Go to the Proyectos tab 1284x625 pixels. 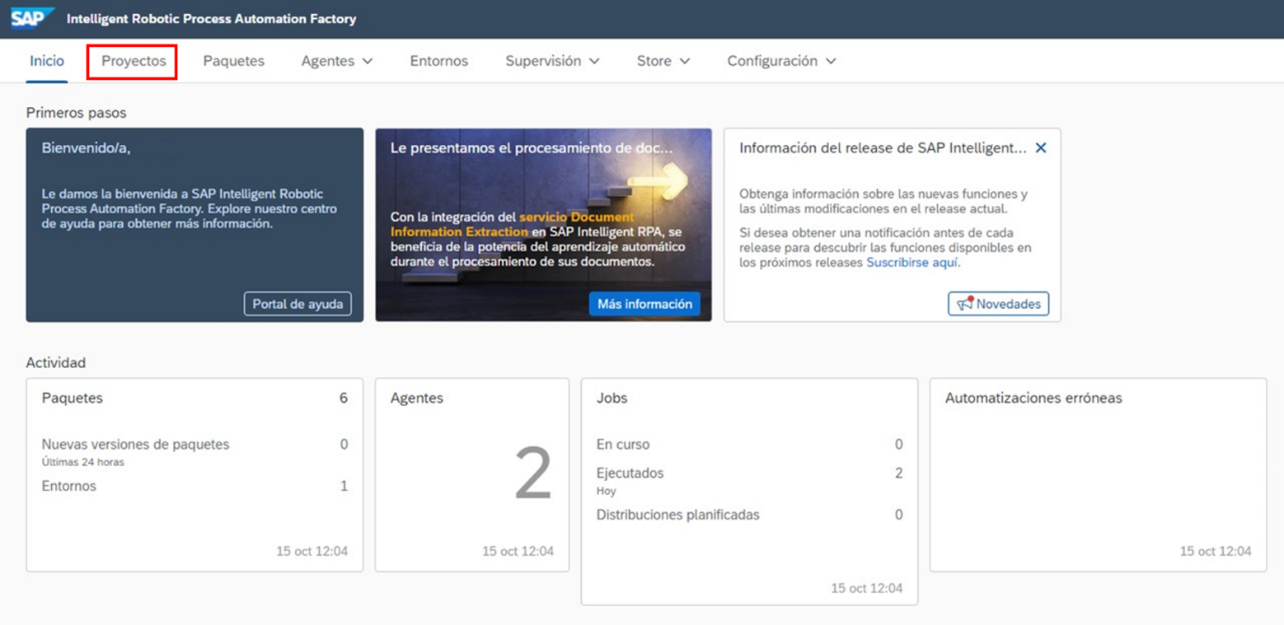[x=133, y=61]
